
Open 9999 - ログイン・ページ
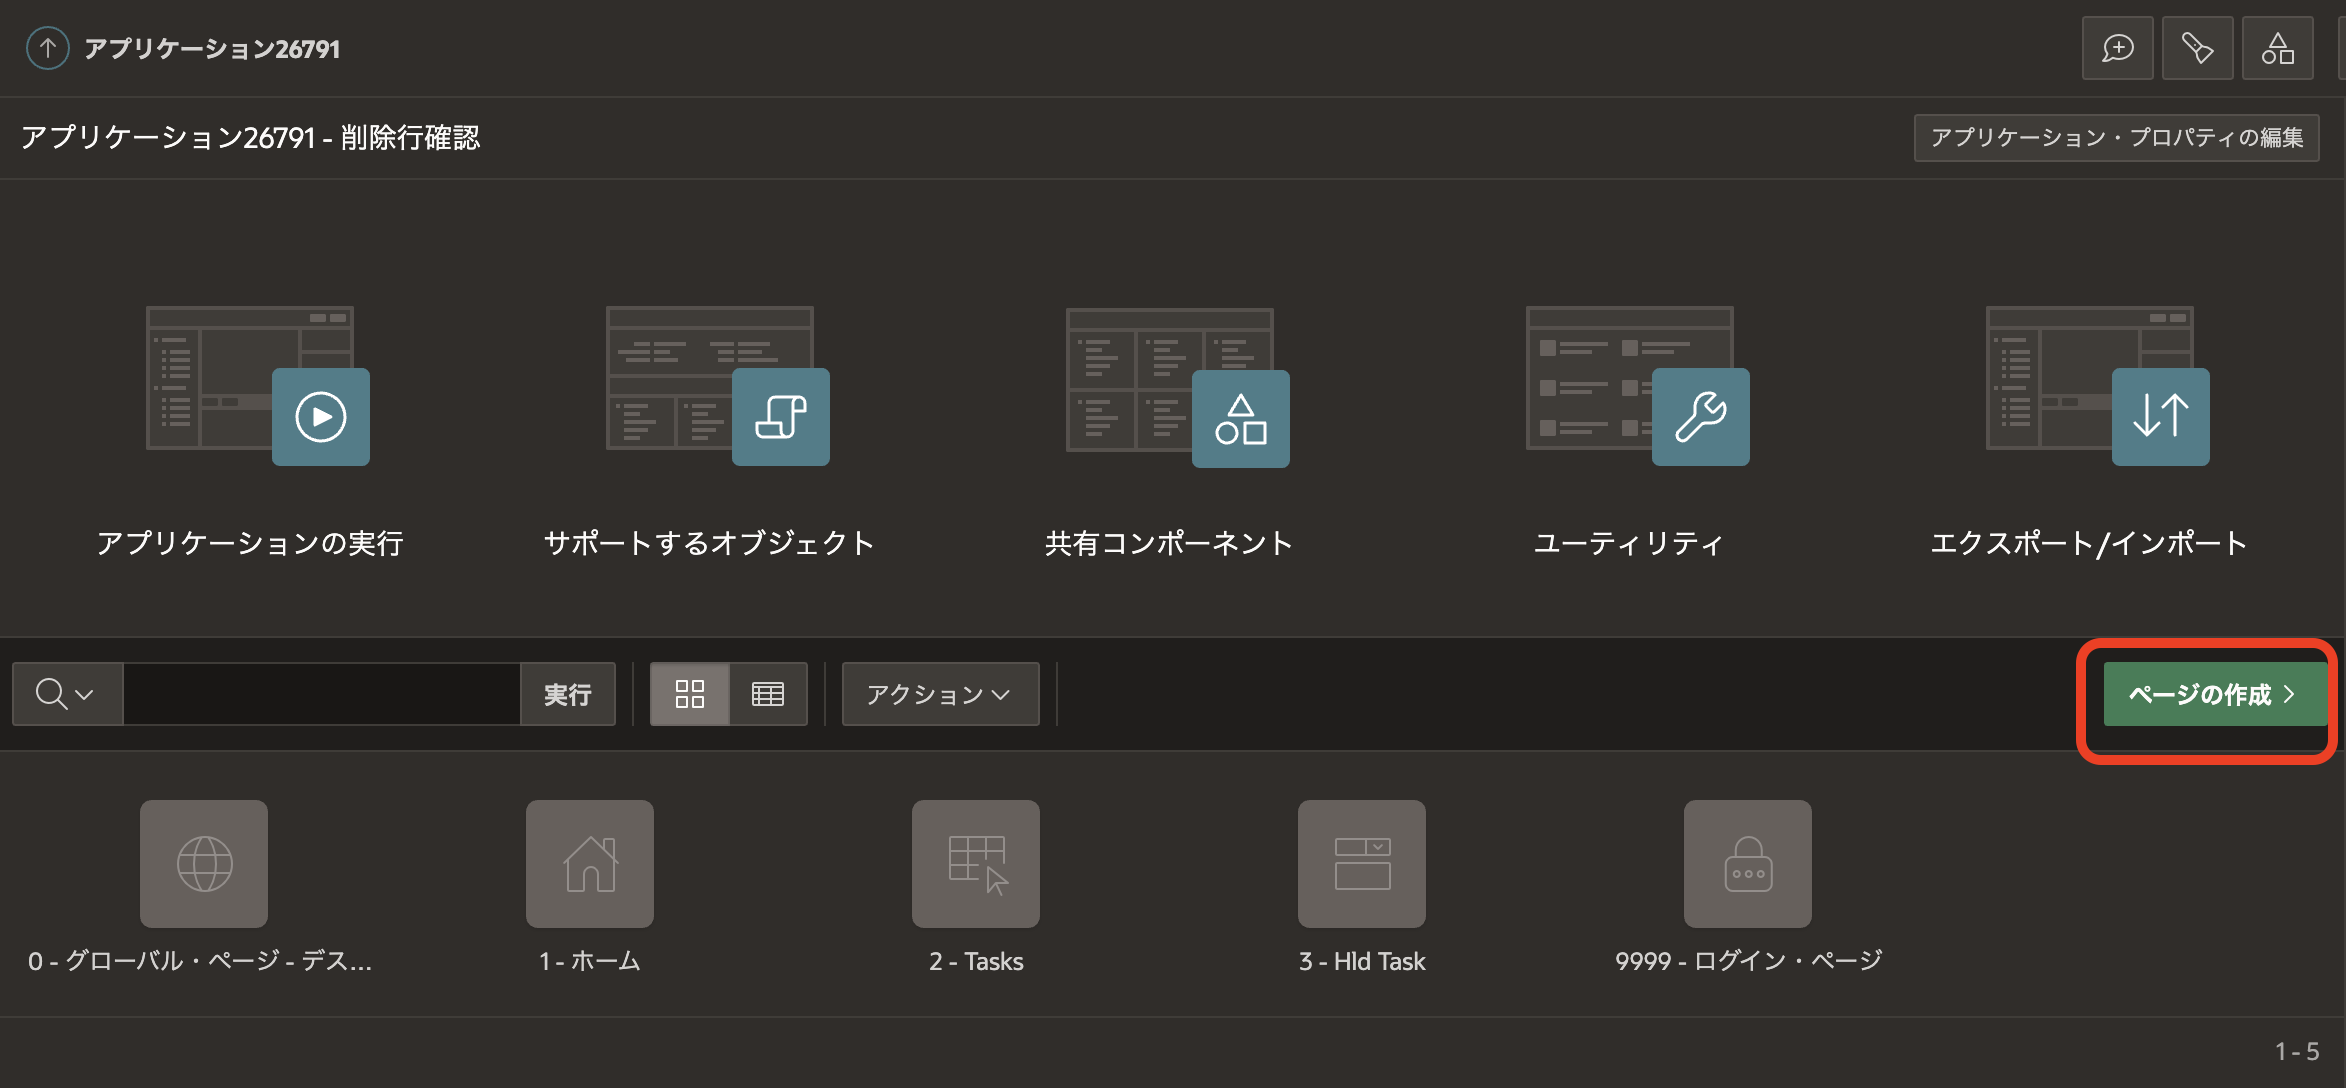click(x=1747, y=864)
